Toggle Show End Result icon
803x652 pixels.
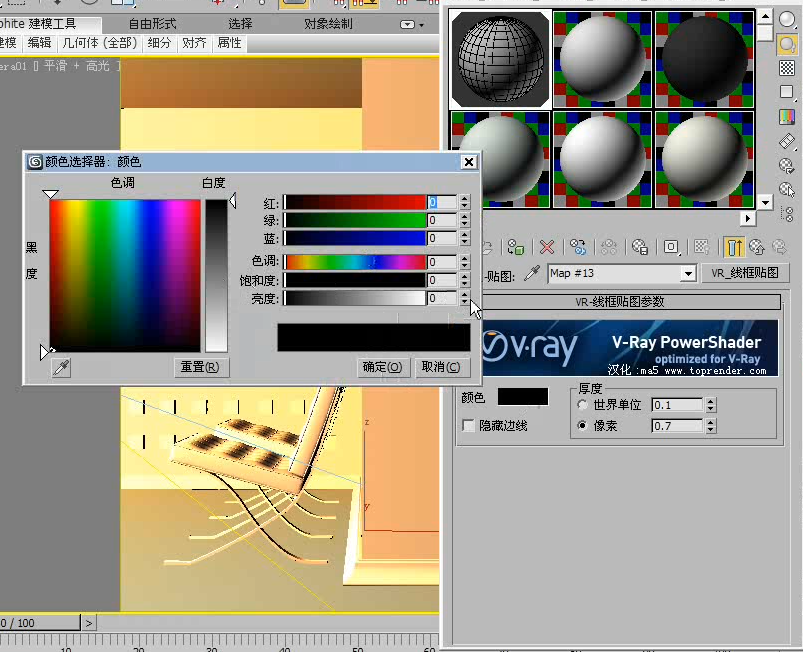733,248
